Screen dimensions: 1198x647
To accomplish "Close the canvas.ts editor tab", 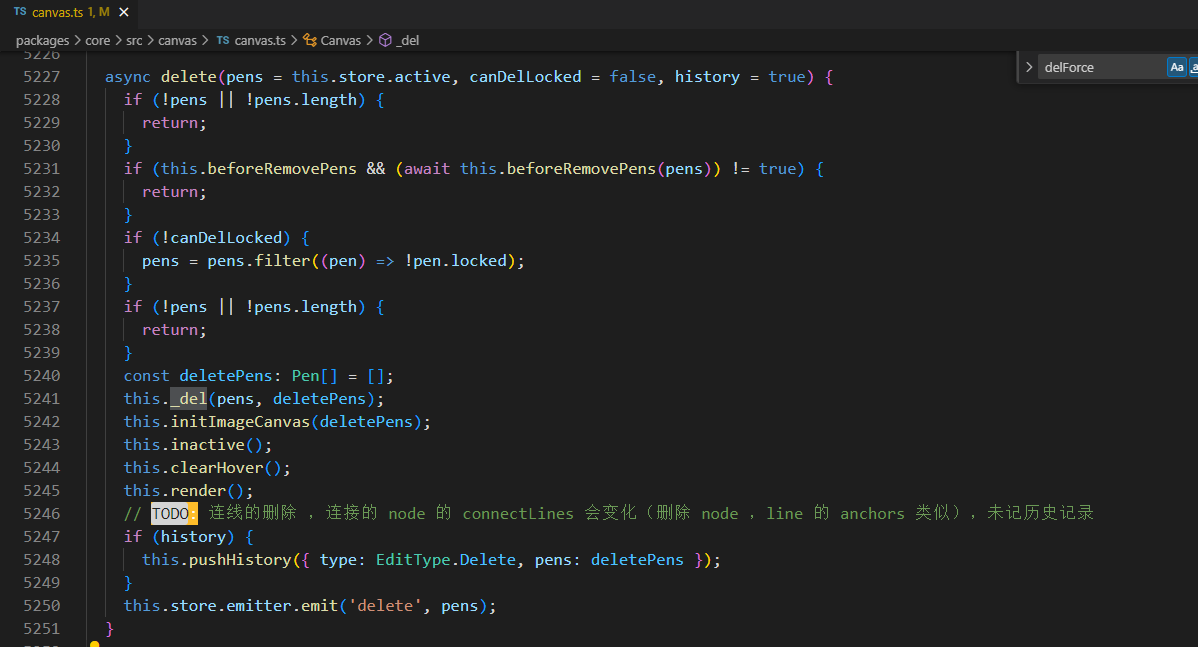I will [124, 12].
